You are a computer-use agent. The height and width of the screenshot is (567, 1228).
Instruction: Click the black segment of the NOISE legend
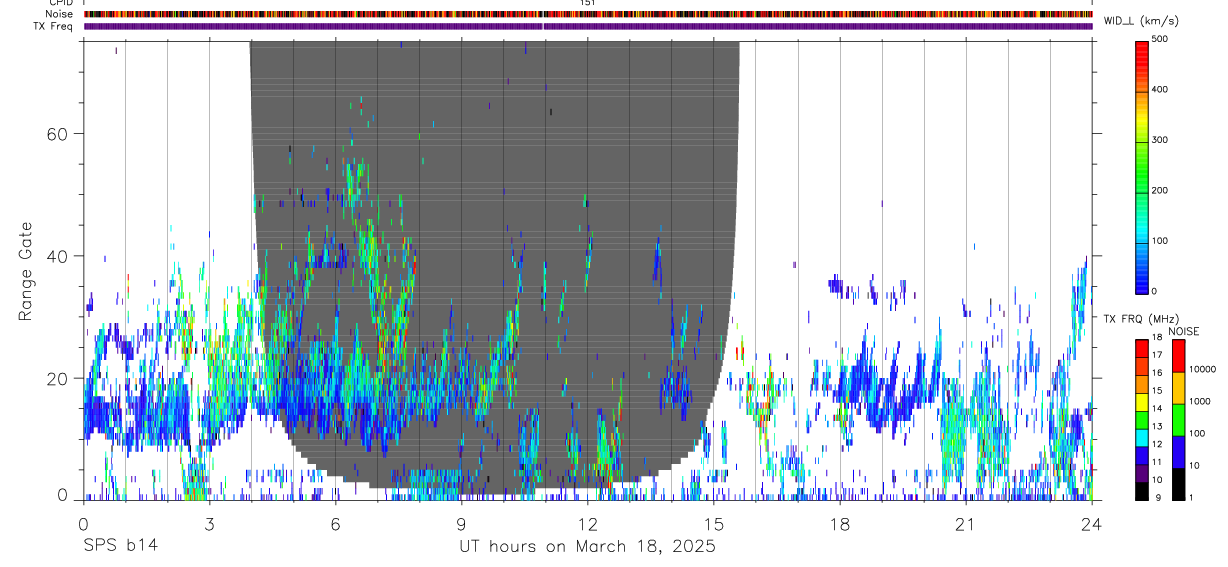tap(1178, 484)
